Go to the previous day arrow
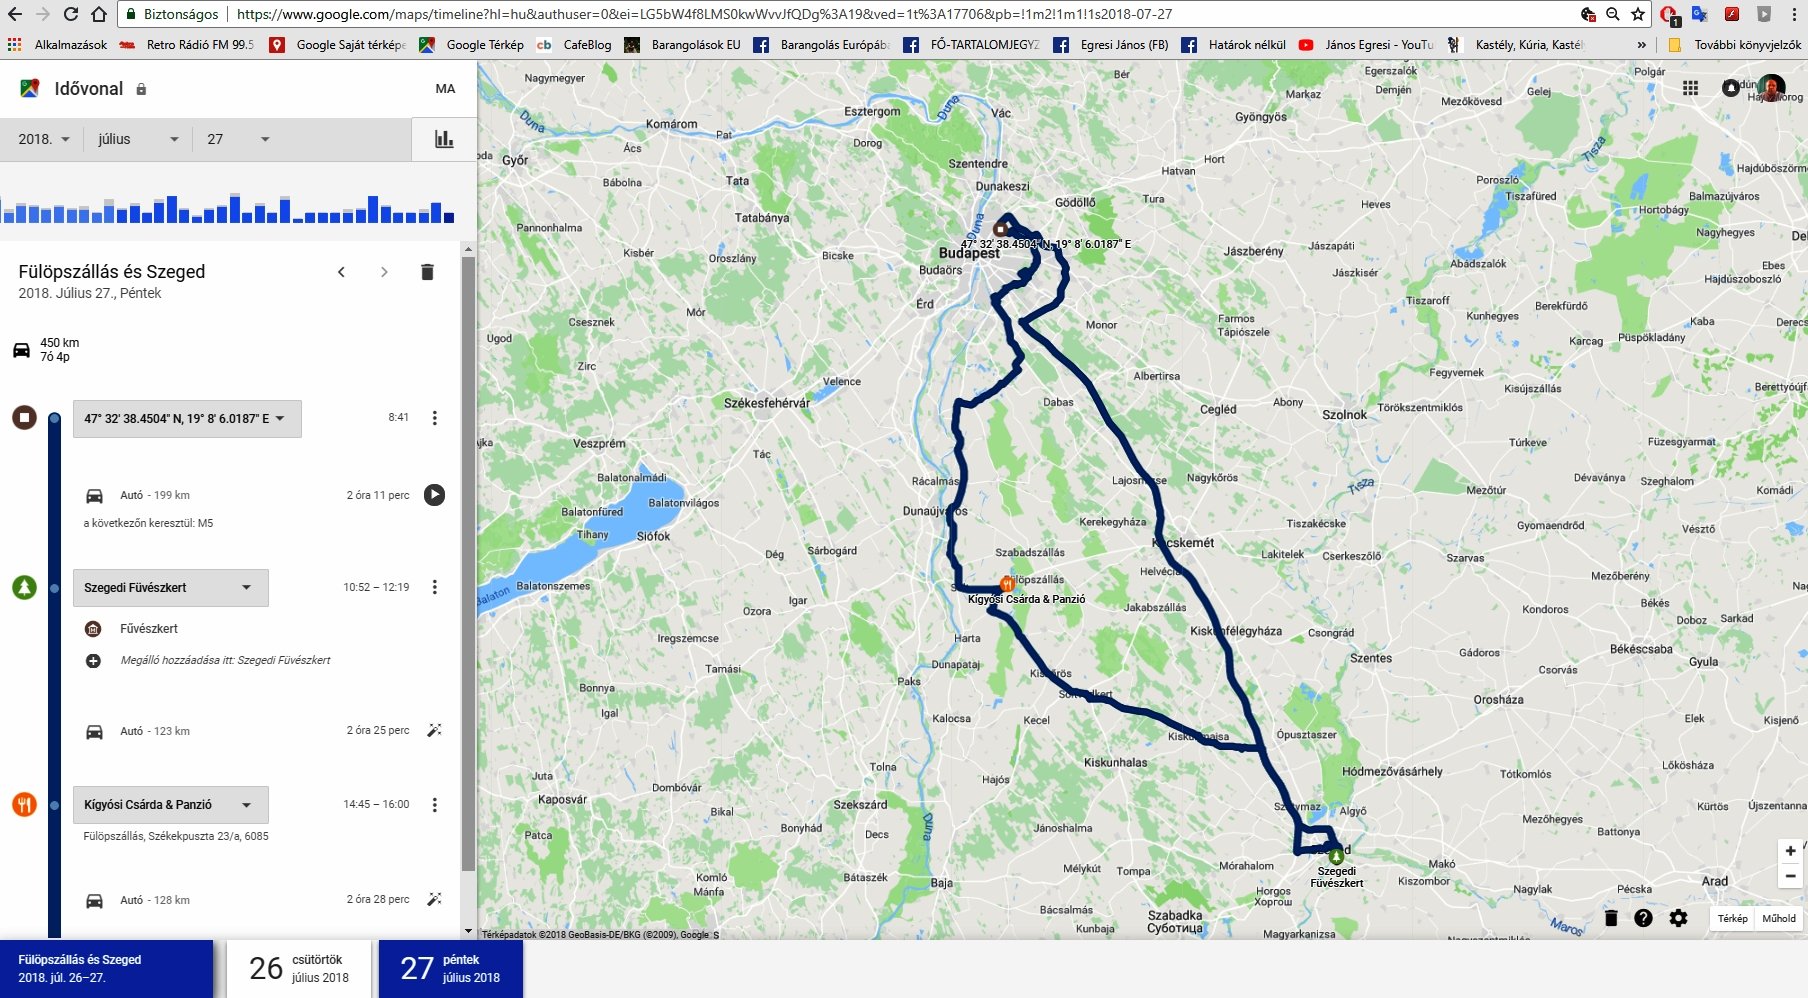Viewport: 1808px width, 998px height. [x=341, y=272]
